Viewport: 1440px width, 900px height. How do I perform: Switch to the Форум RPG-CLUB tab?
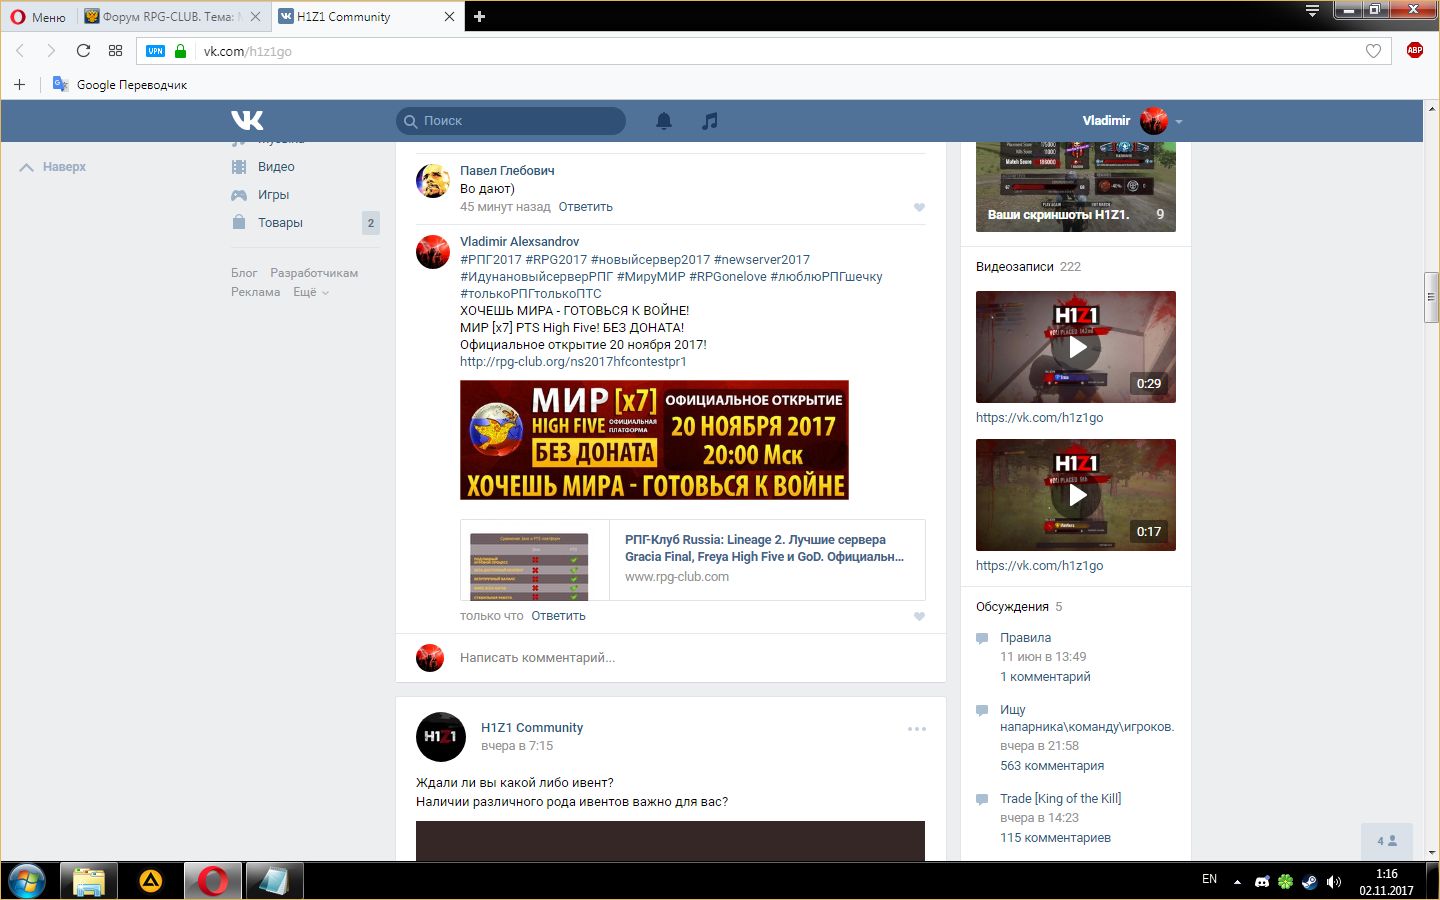[168, 17]
